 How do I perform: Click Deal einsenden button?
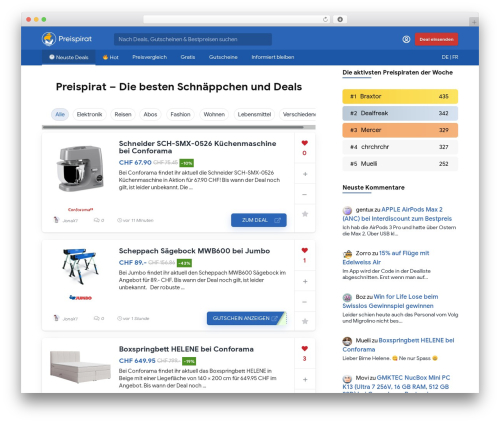coord(436,39)
